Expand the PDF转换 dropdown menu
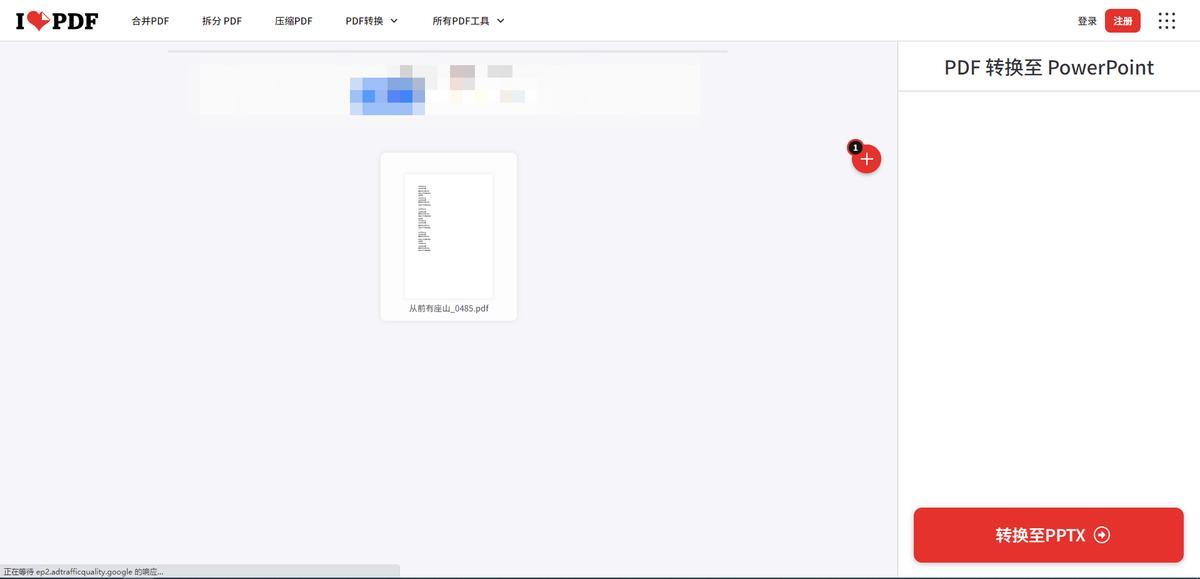Screen dimensions: 1200x579 click(x=365, y=21)
